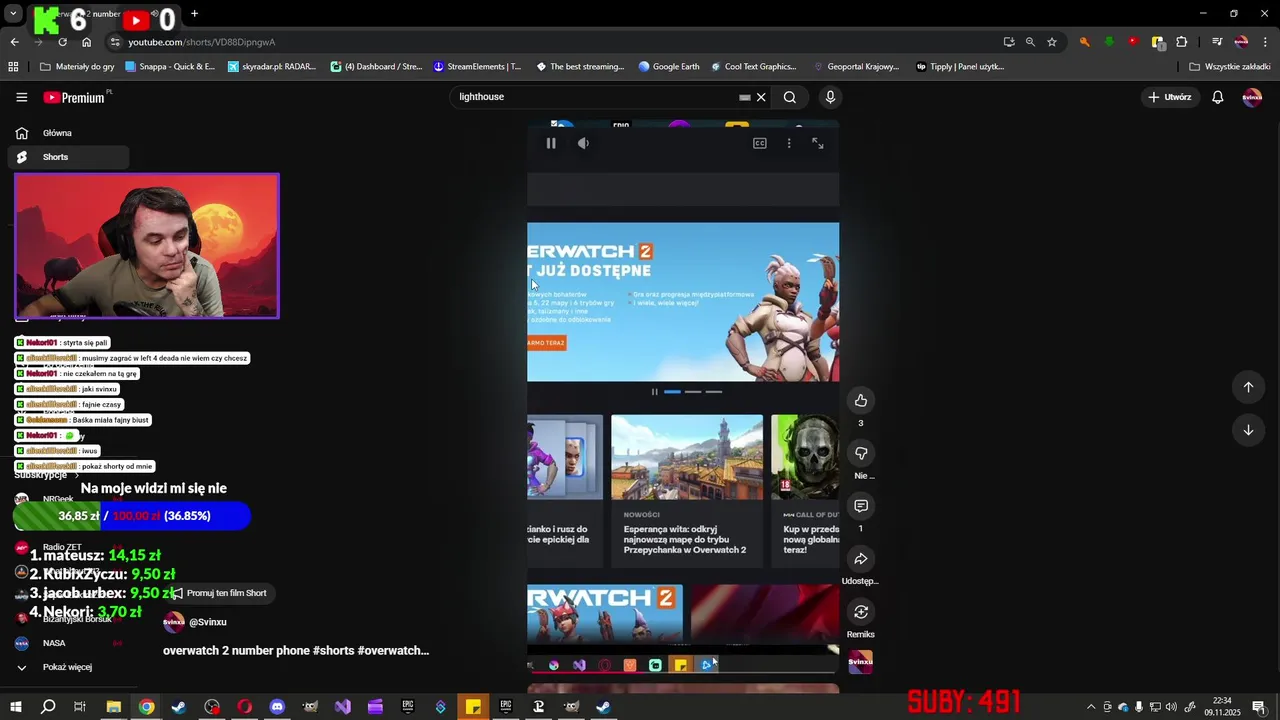Open the Short's more options menu
Viewport: 1280px width, 720px height.
click(x=789, y=143)
